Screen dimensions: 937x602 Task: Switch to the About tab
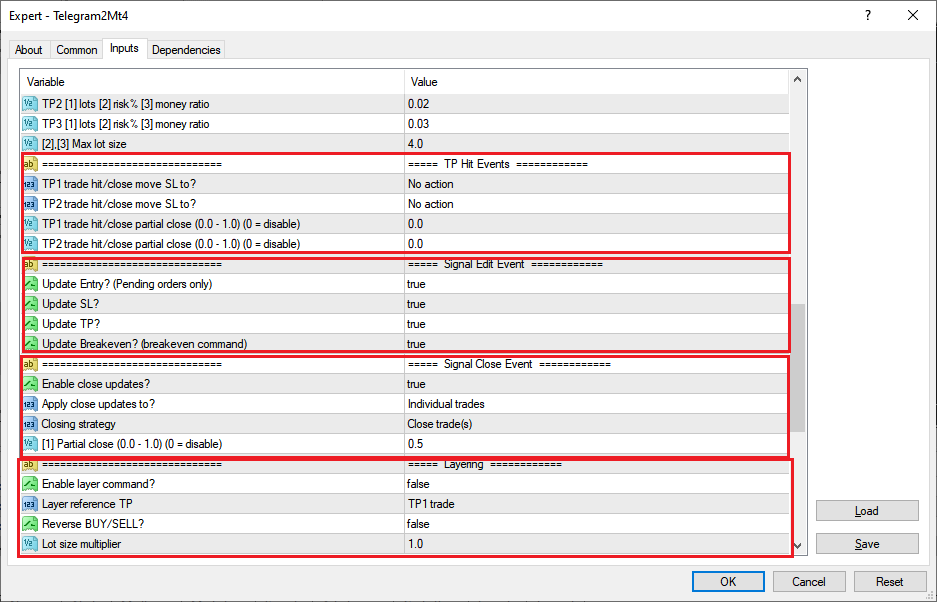[x=29, y=50]
